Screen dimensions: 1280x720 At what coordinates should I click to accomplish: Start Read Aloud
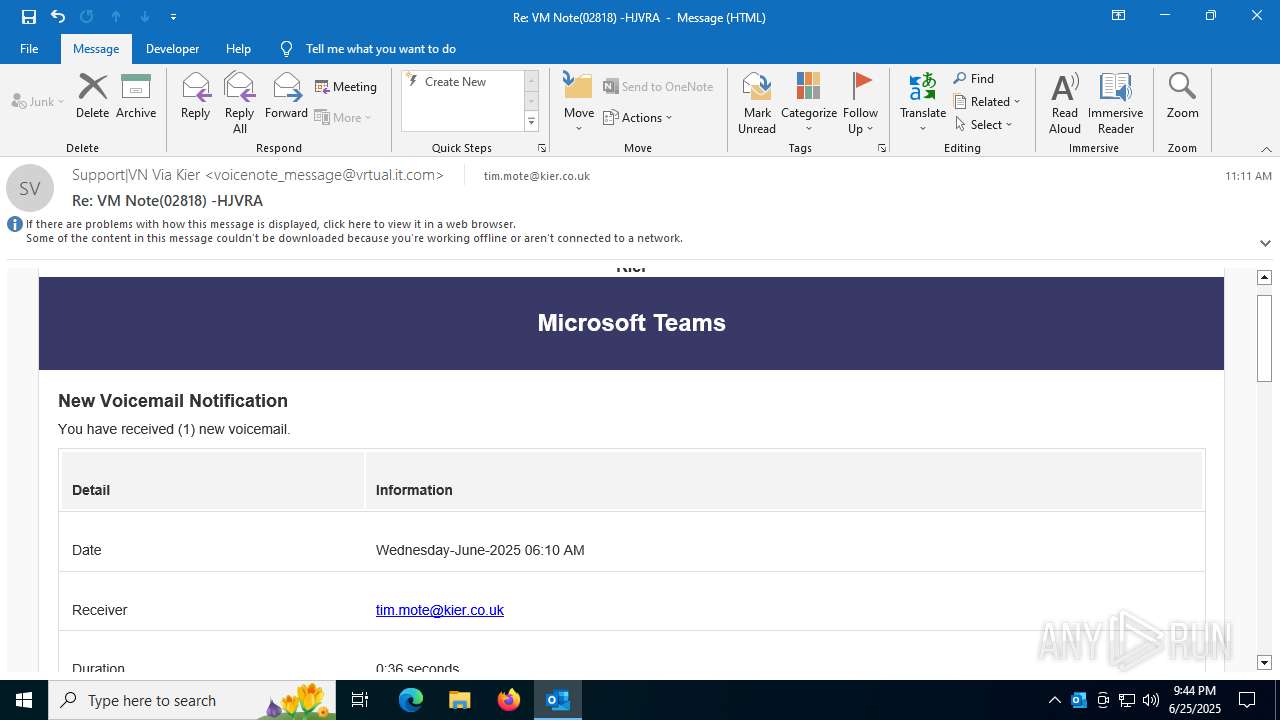pos(1065,103)
